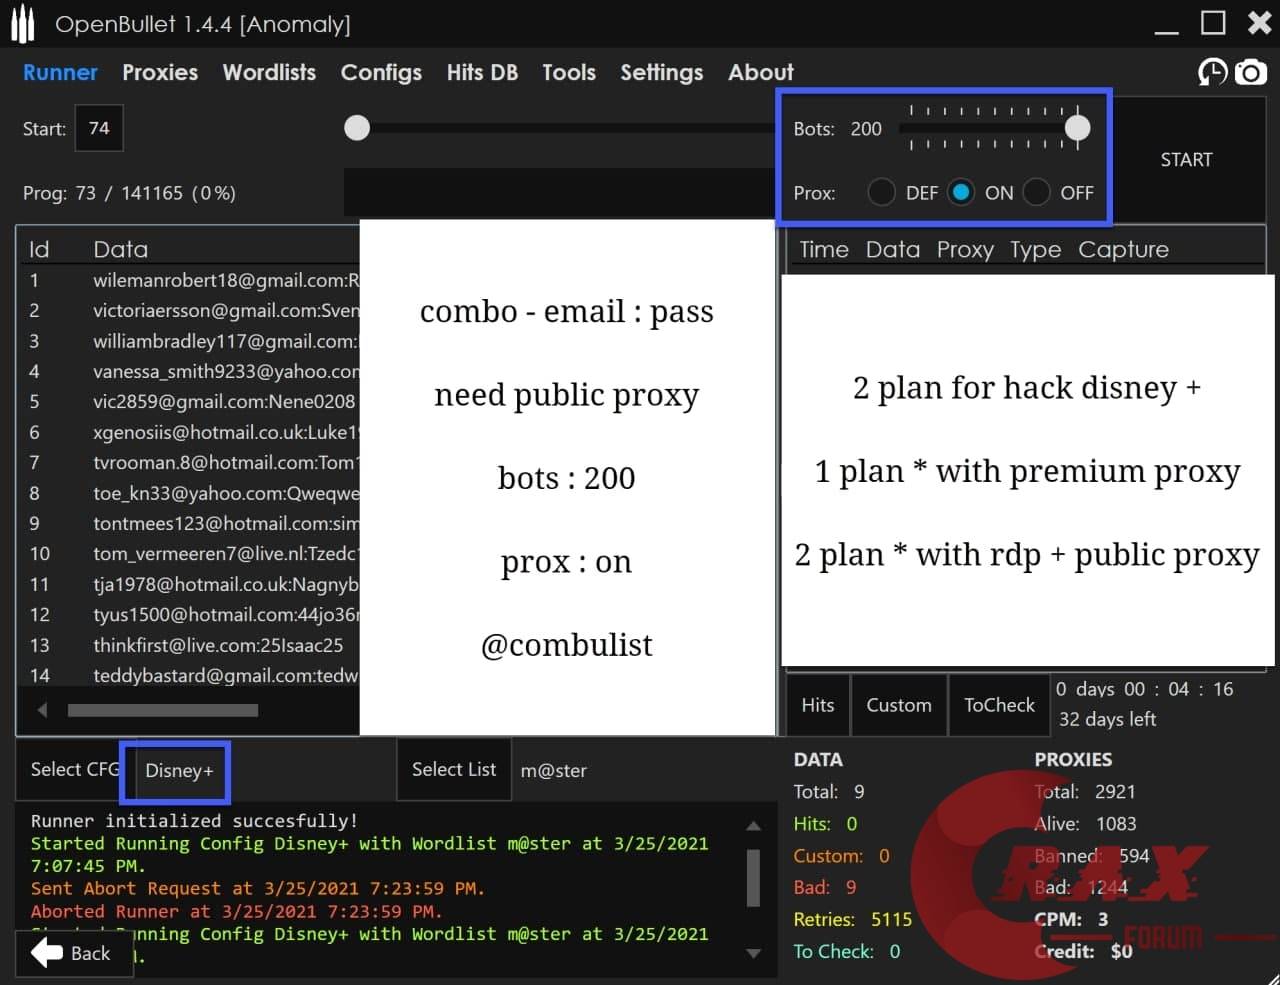Open the Wordlists tab
The width and height of the screenshot is (1280, 985).
coord(269,72)
